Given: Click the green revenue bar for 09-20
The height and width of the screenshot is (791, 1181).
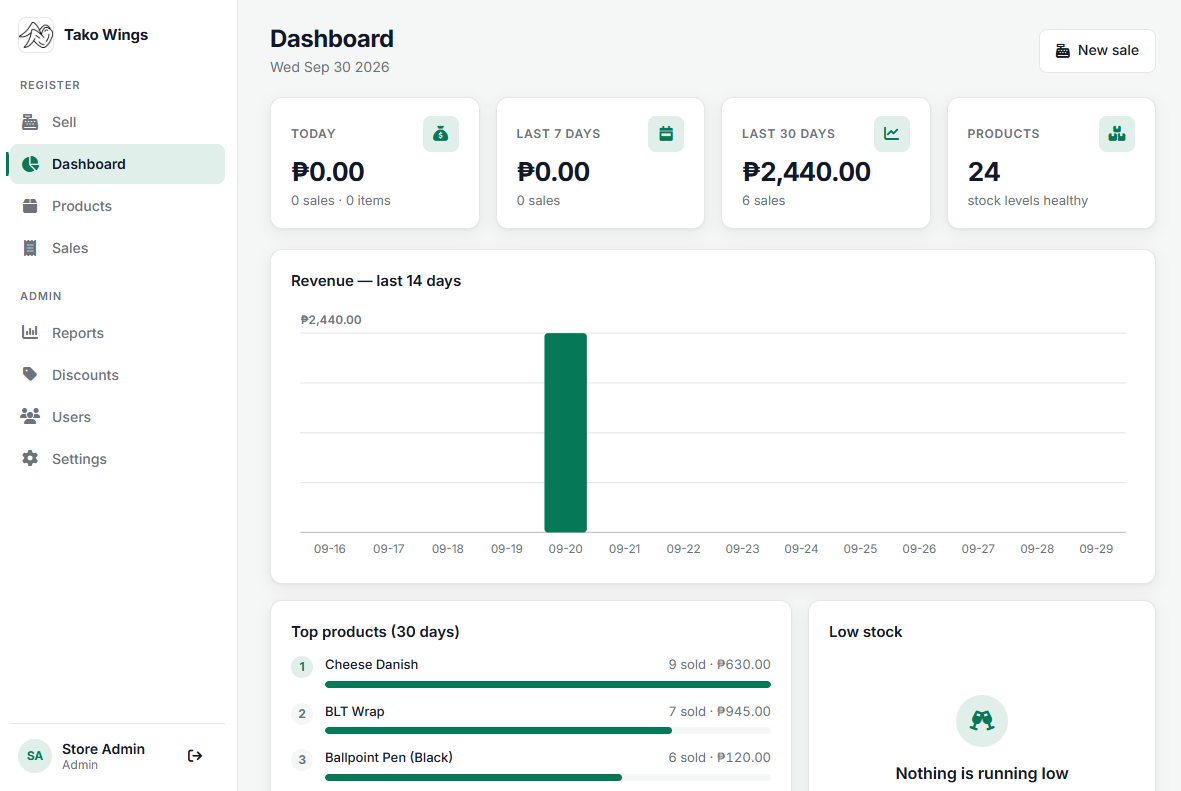Looking at the screenshot, I should click(x=566, y=432).
